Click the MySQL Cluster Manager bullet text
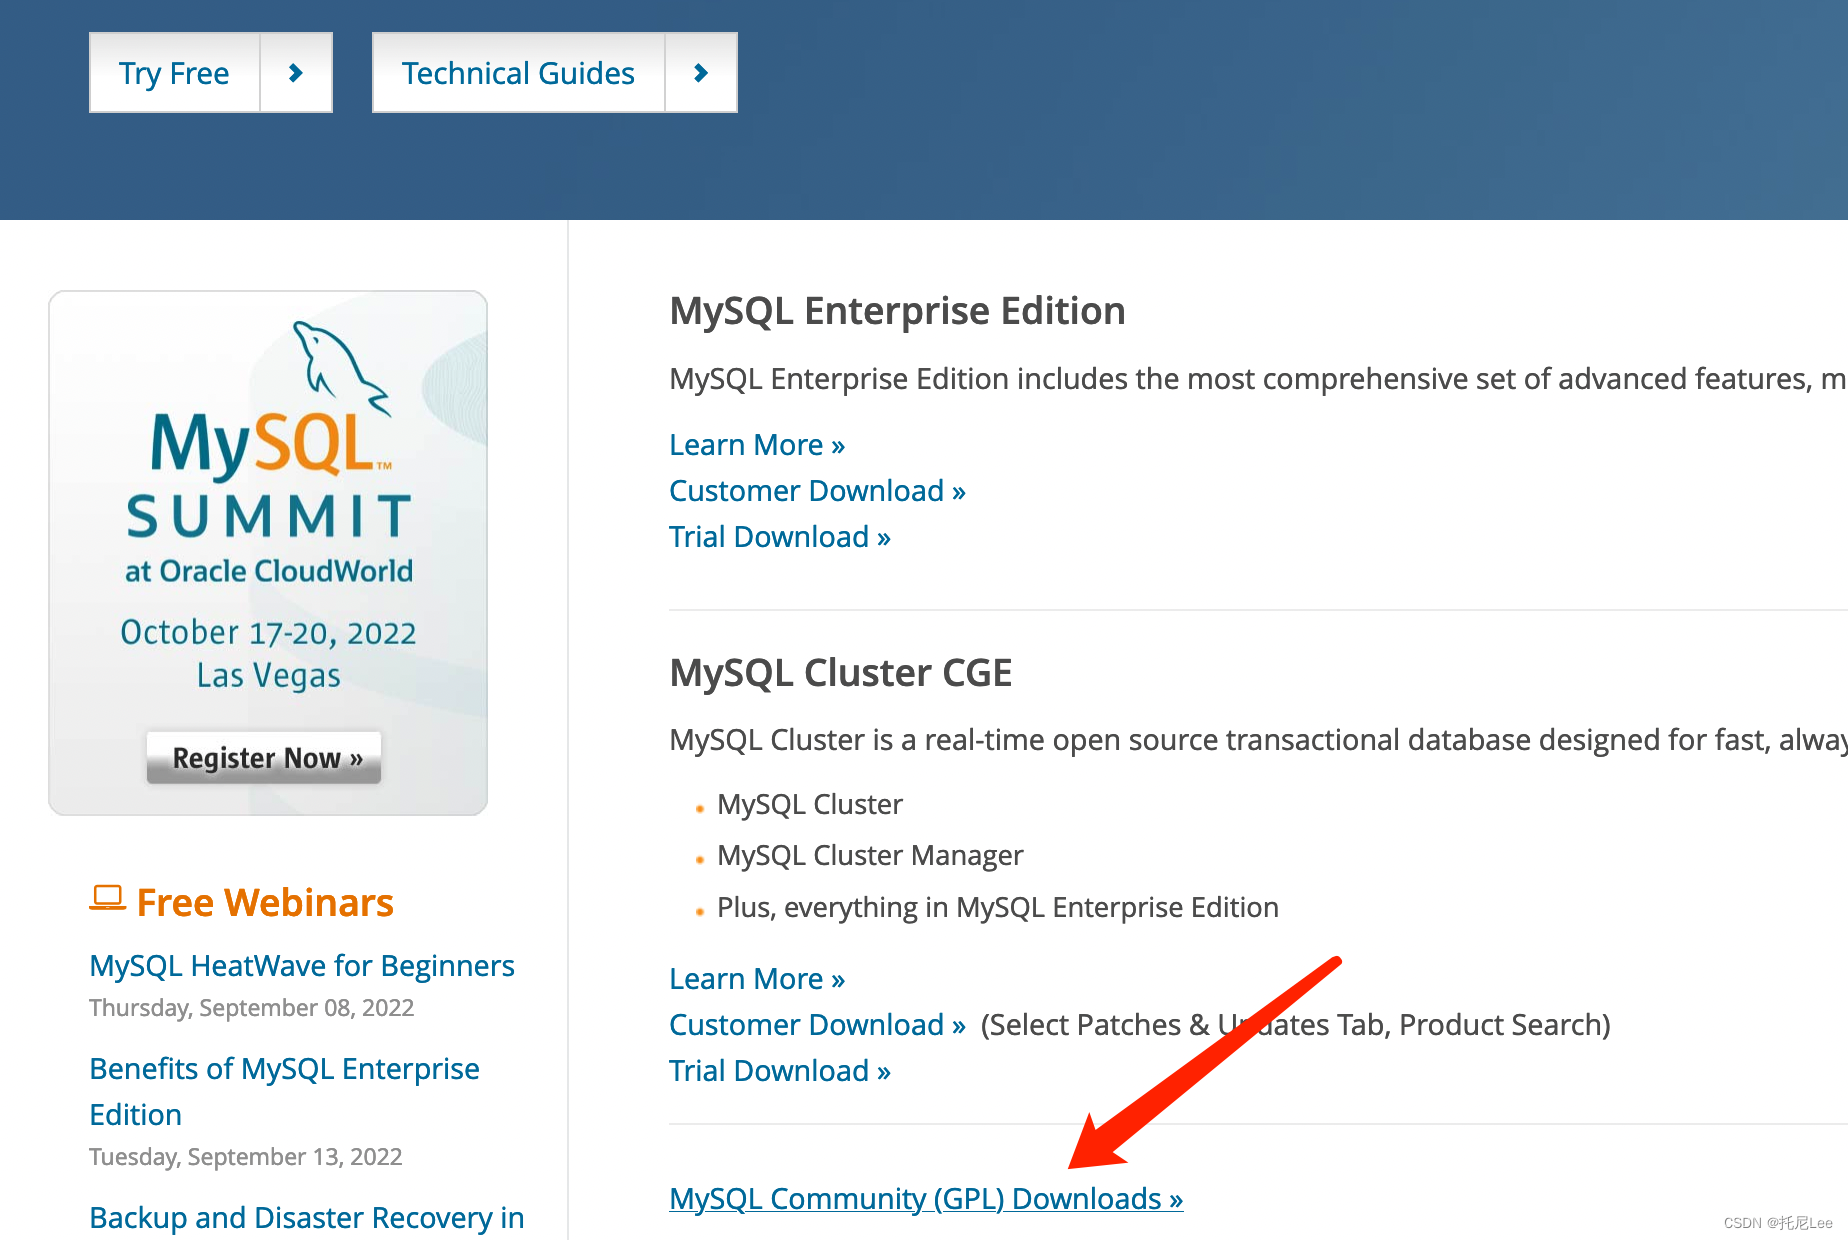1848x1240 pixels. click(870, 856)
